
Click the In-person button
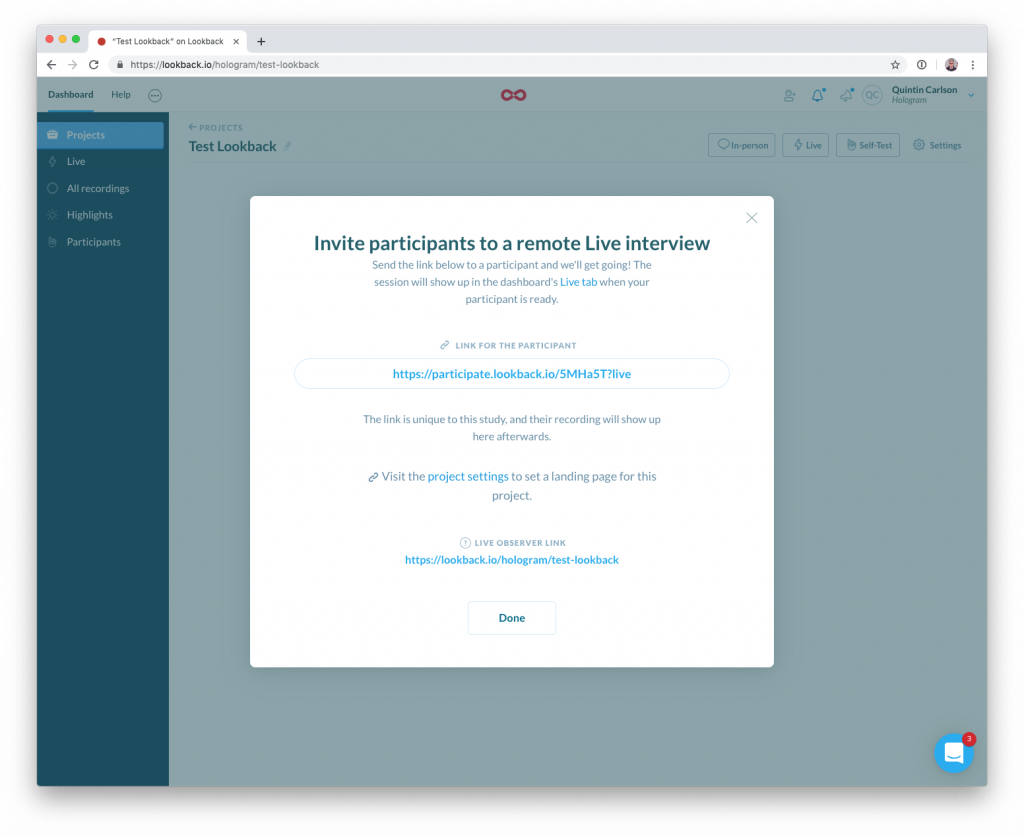tap(742, 145)
